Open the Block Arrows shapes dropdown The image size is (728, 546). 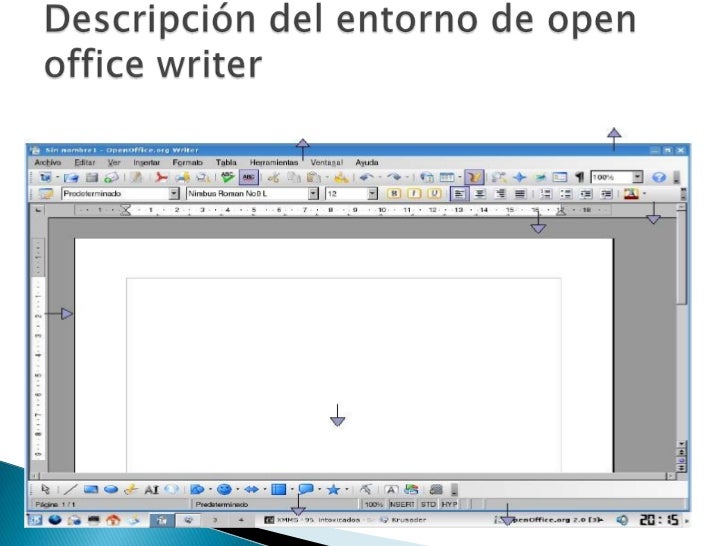click(x=265, y=489)
